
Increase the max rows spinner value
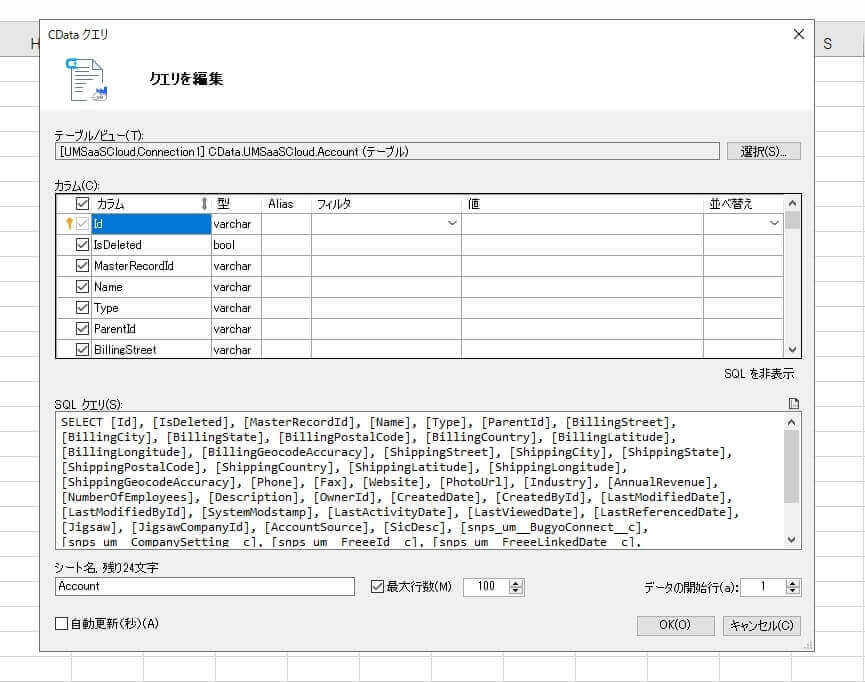point(516,583)
